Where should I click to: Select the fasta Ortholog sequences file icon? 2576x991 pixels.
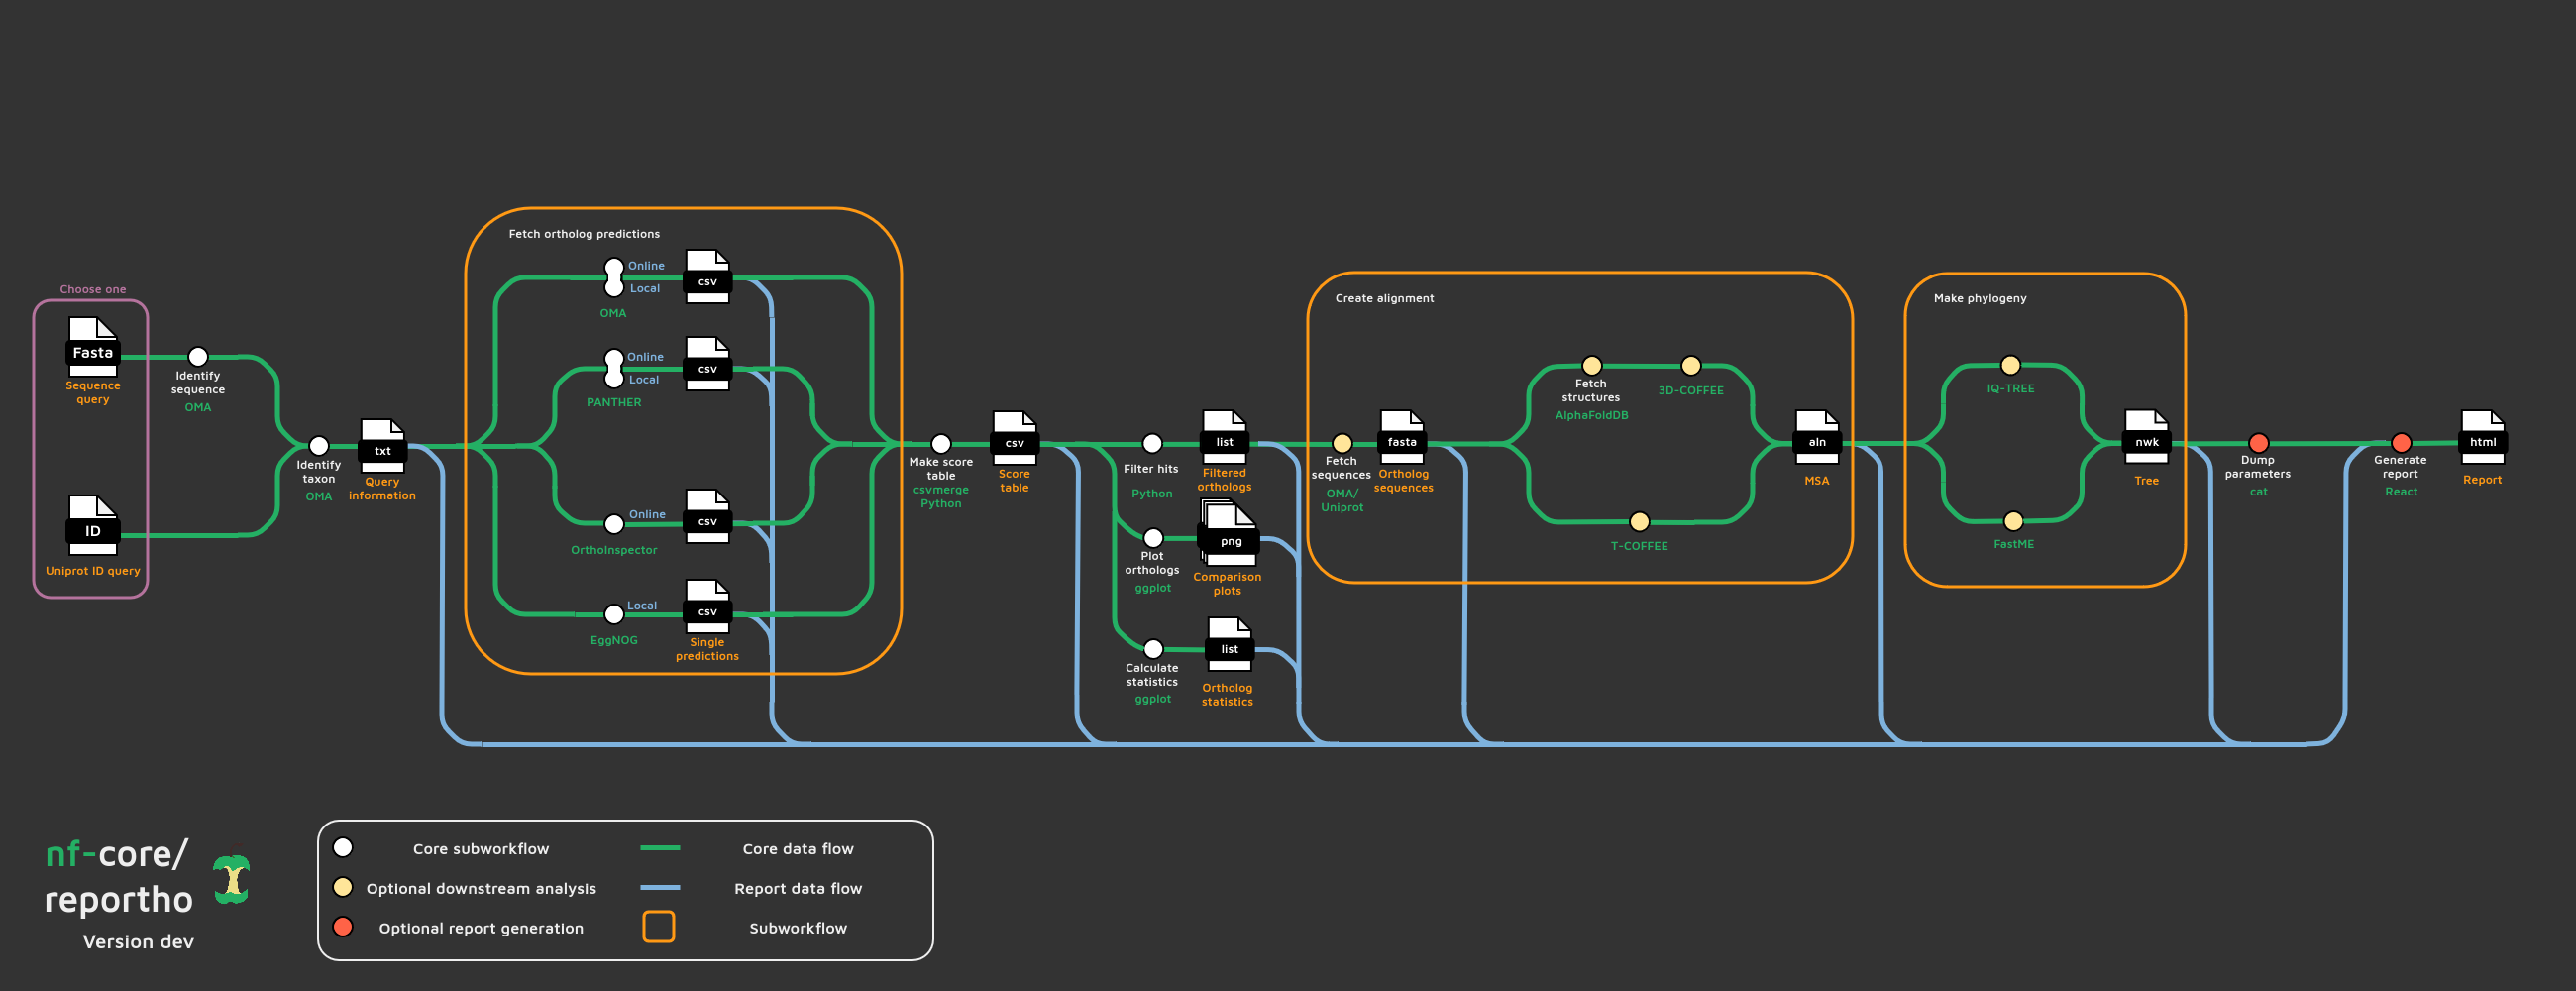pos(1401,437)
